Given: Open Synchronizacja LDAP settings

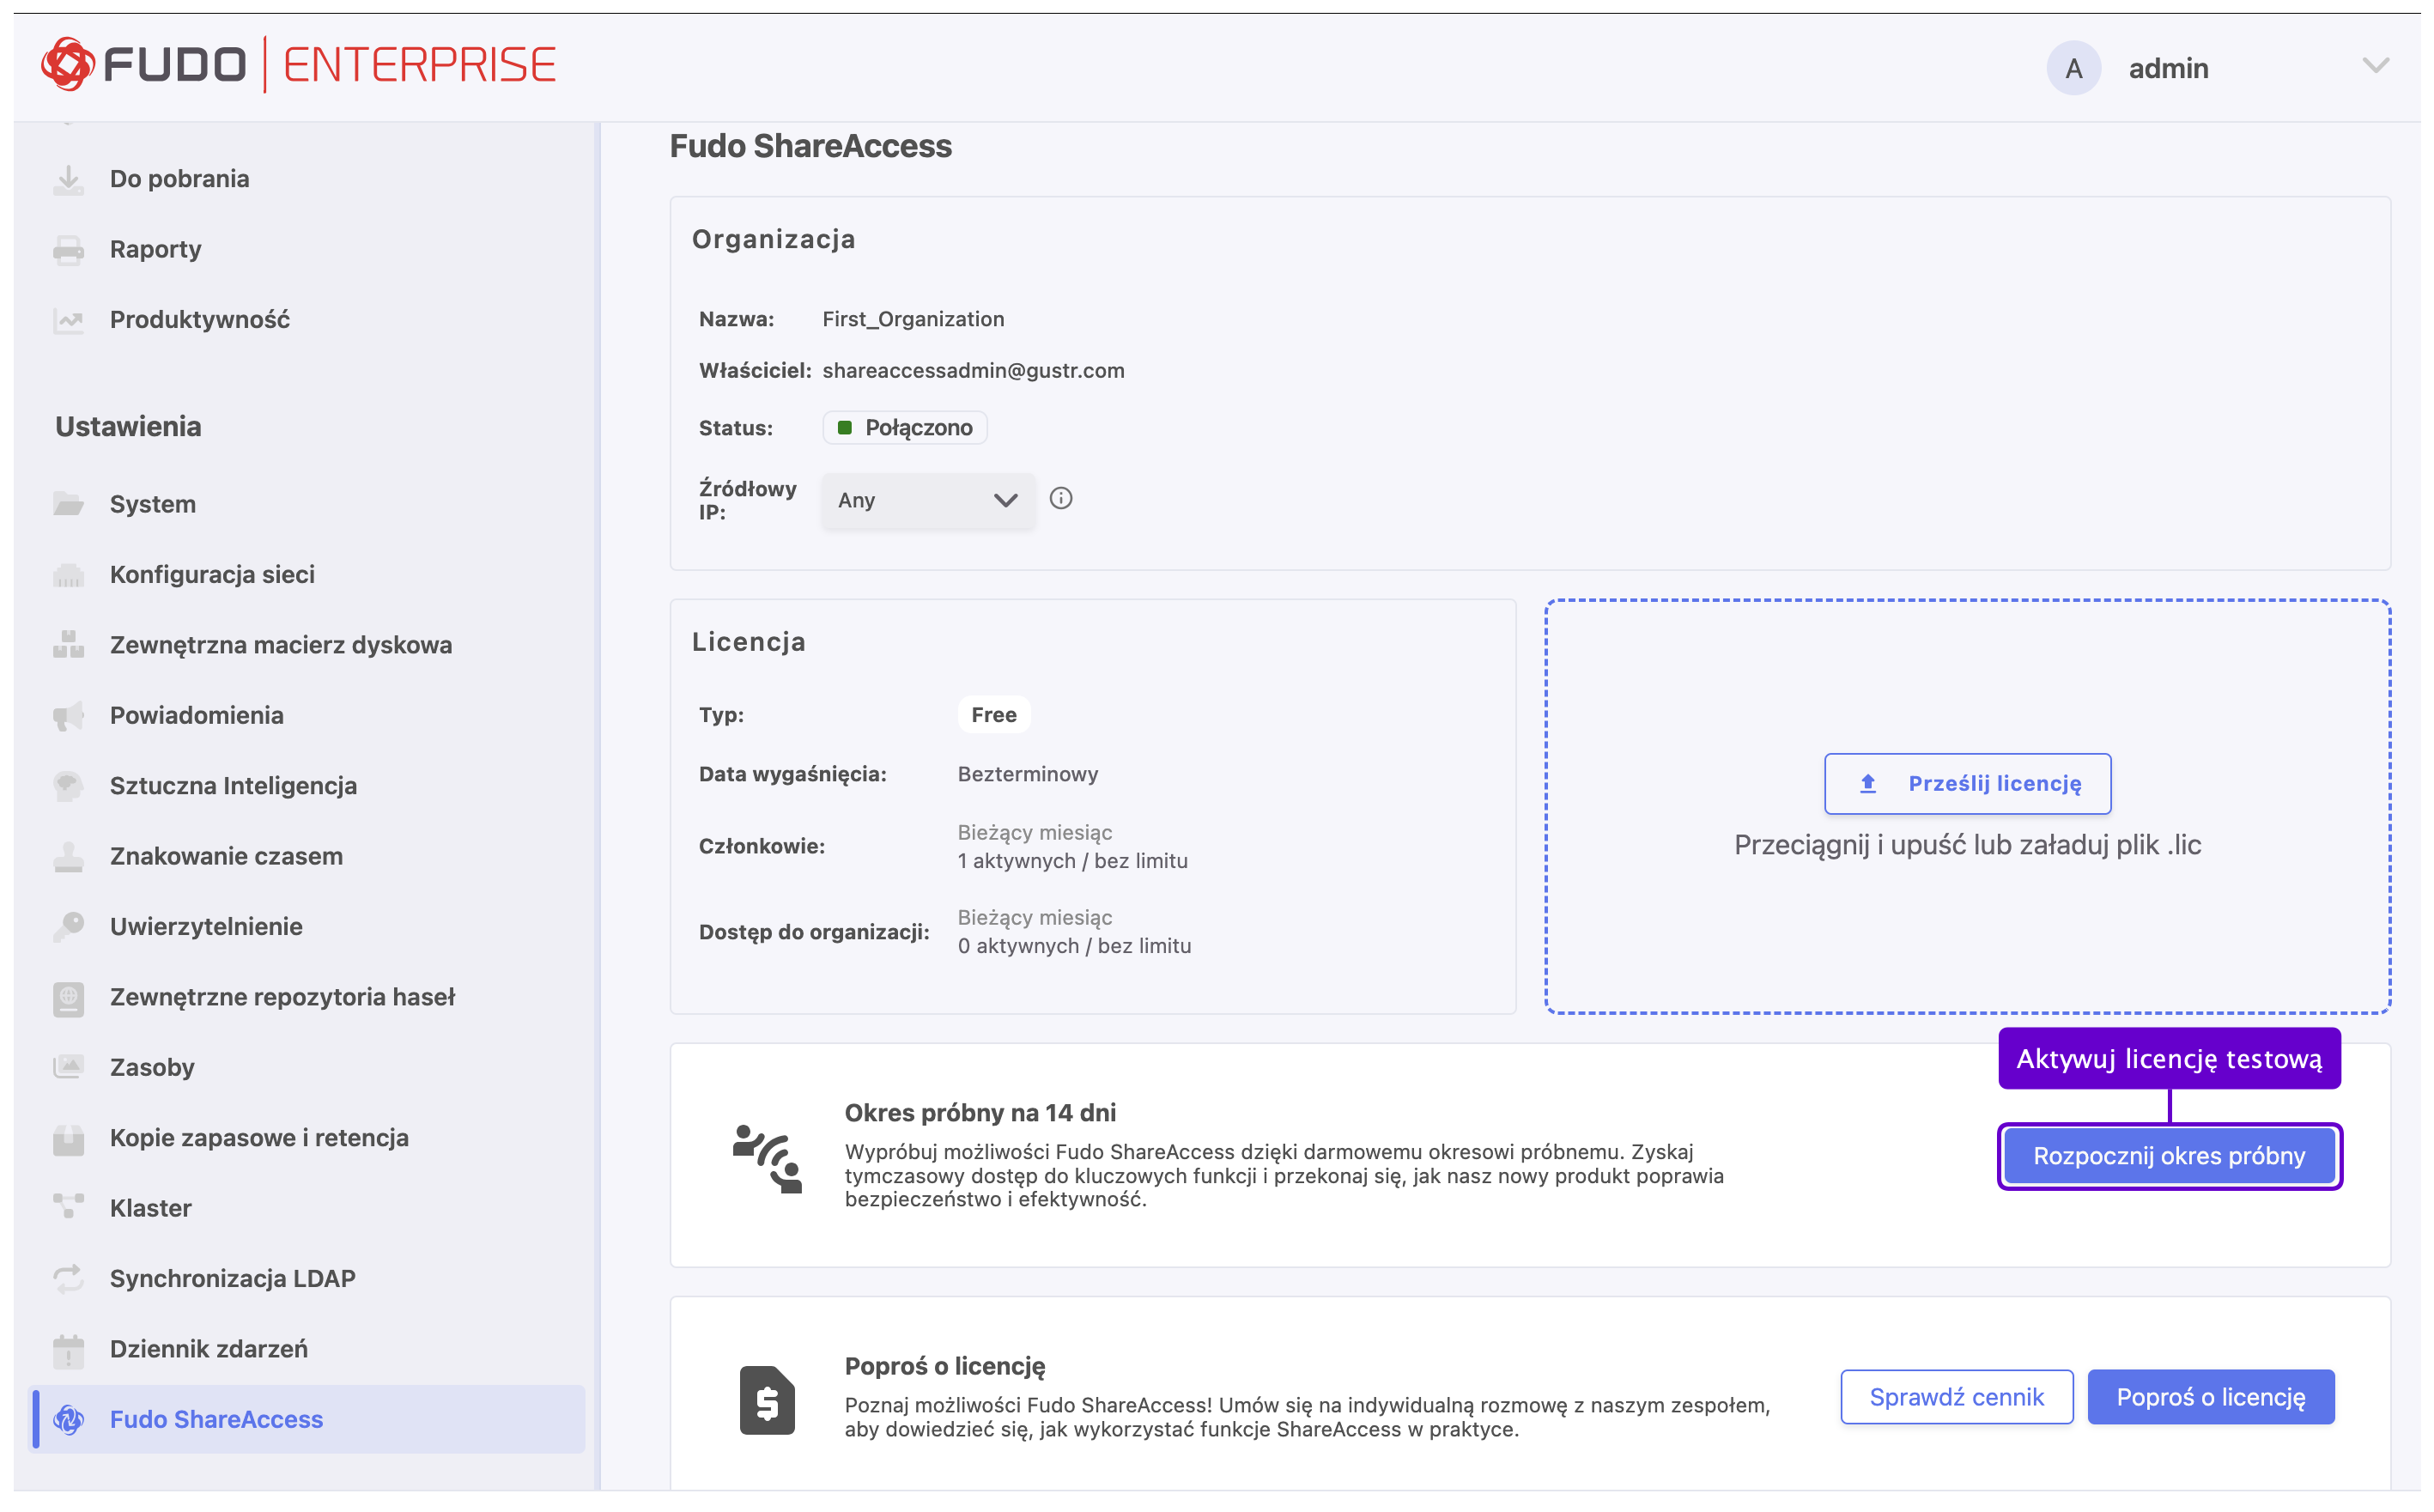Looking at the screenshot, I should 232,1279.
